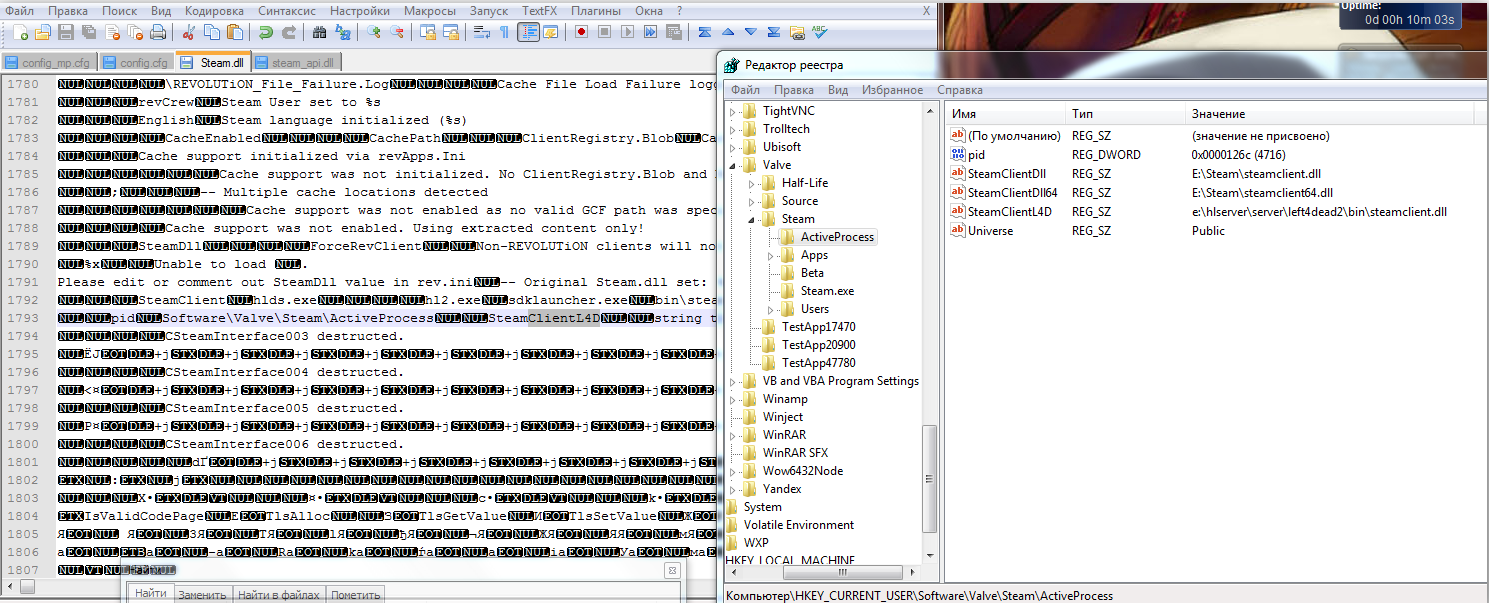
Task: Click the Find binoculars icon
Action: click(319, 32)
